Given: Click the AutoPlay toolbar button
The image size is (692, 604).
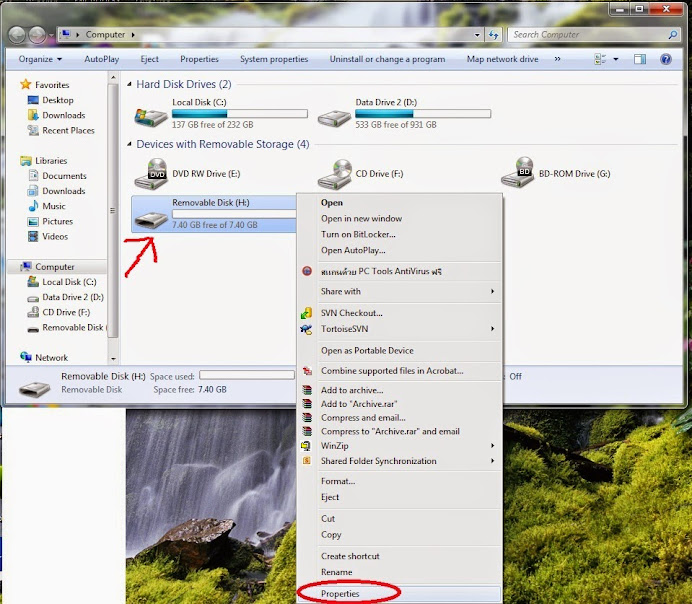Looking at the screenshot, I should (x=102, y=59).
